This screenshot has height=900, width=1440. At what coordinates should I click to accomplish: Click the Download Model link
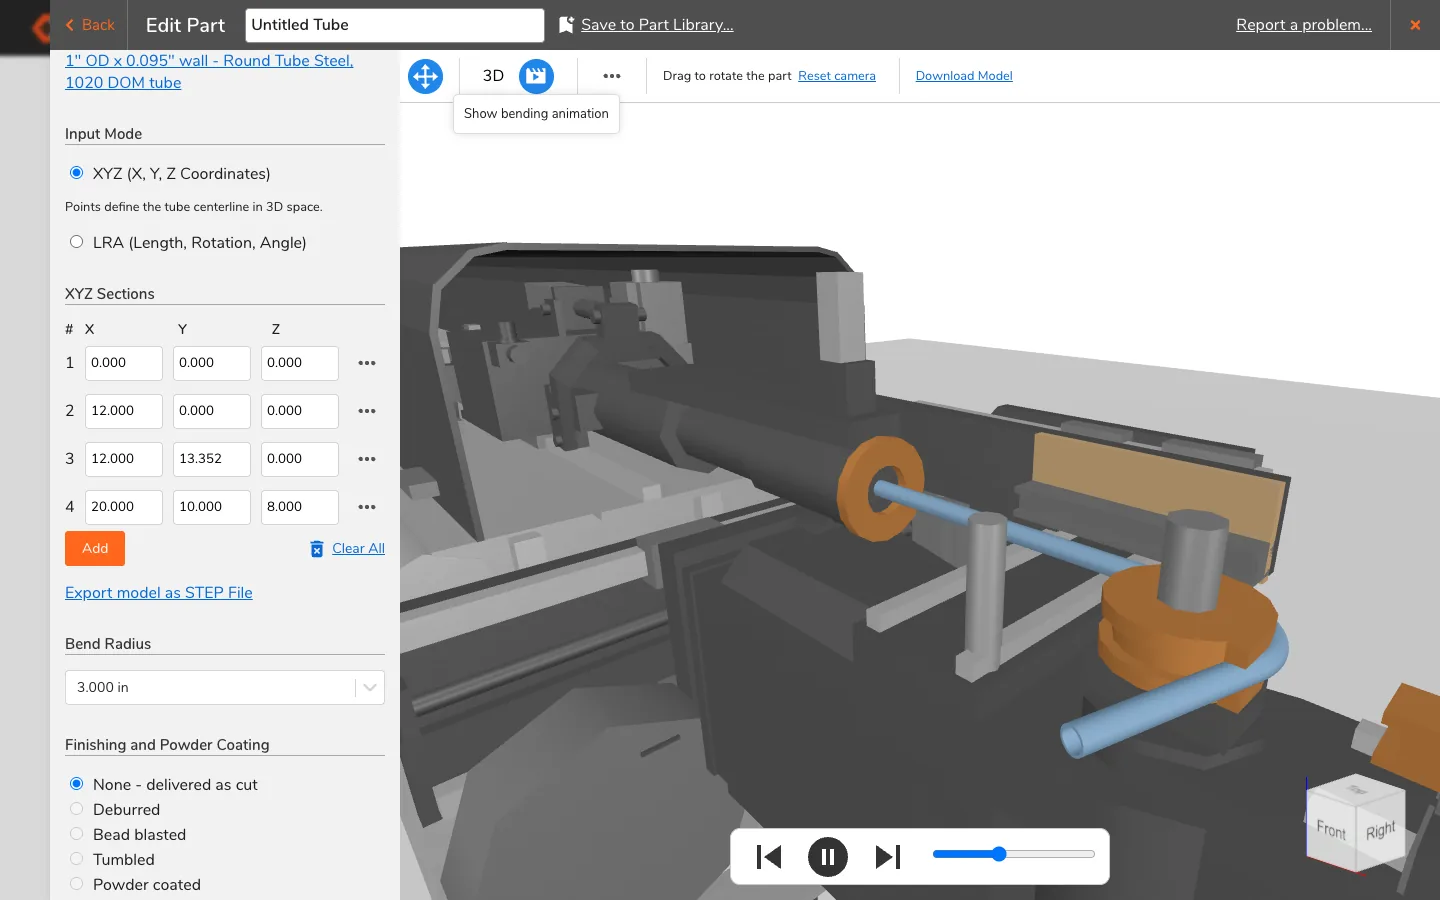[x=964, y=76]
